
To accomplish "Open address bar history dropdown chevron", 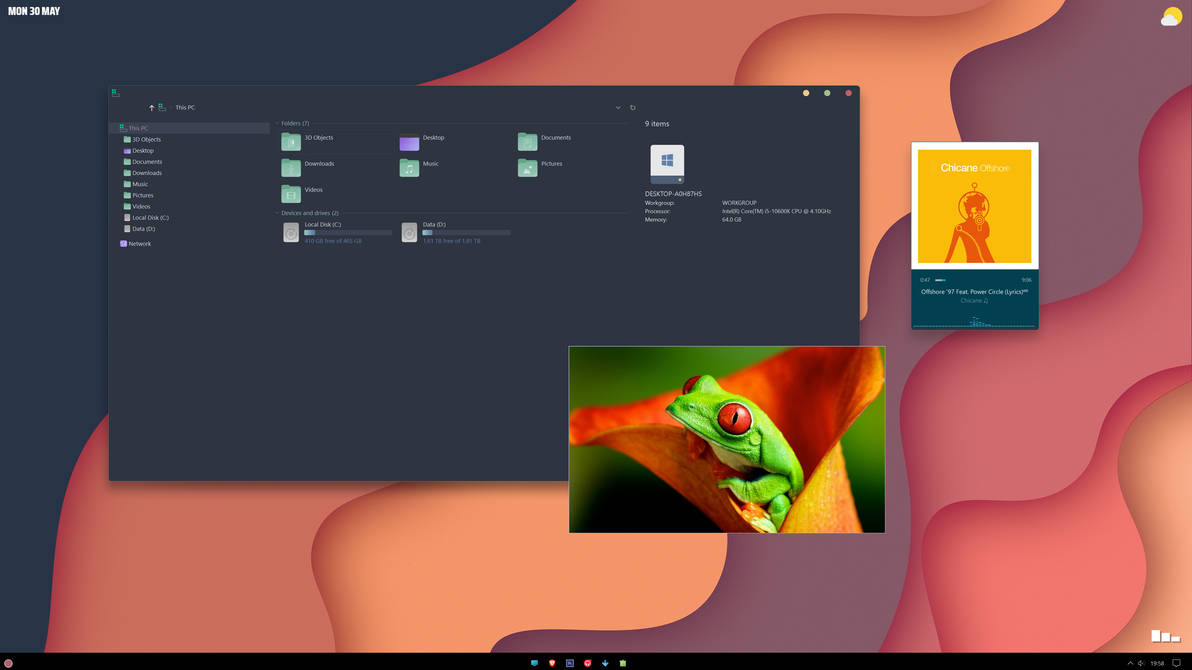I will point(618,108).
